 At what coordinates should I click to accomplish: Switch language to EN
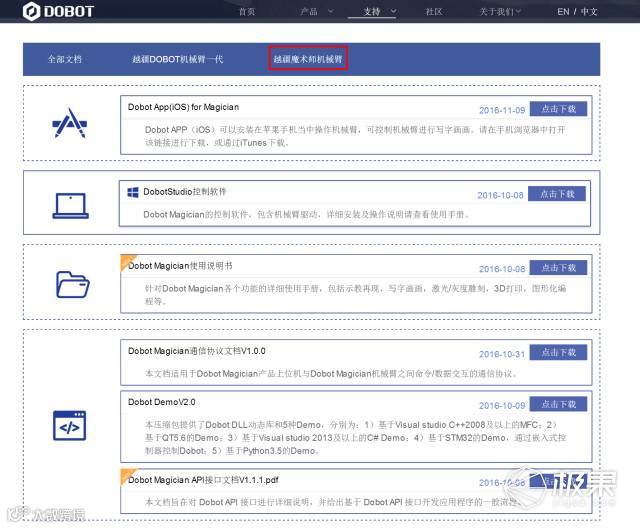tap(563, 11)
